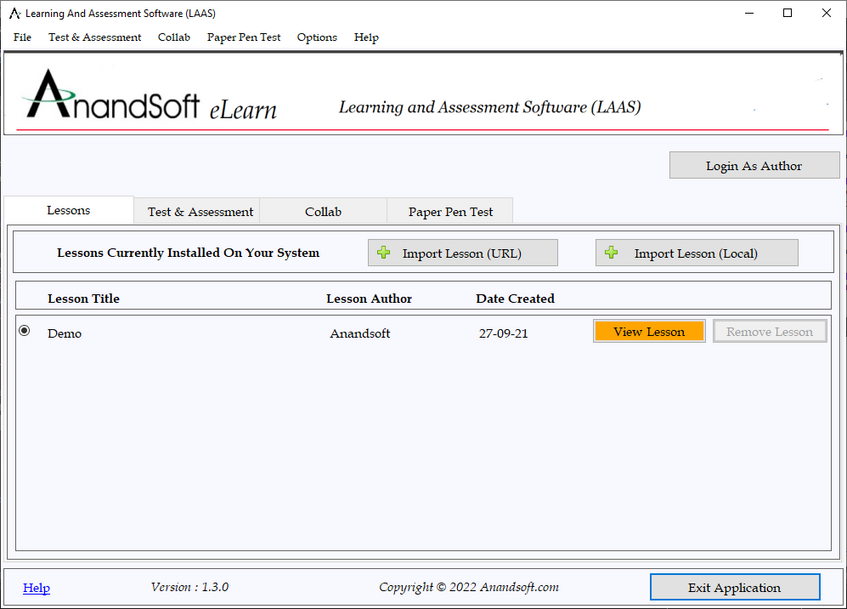Select the Demo lesson radio button

(x=25, y=331)
